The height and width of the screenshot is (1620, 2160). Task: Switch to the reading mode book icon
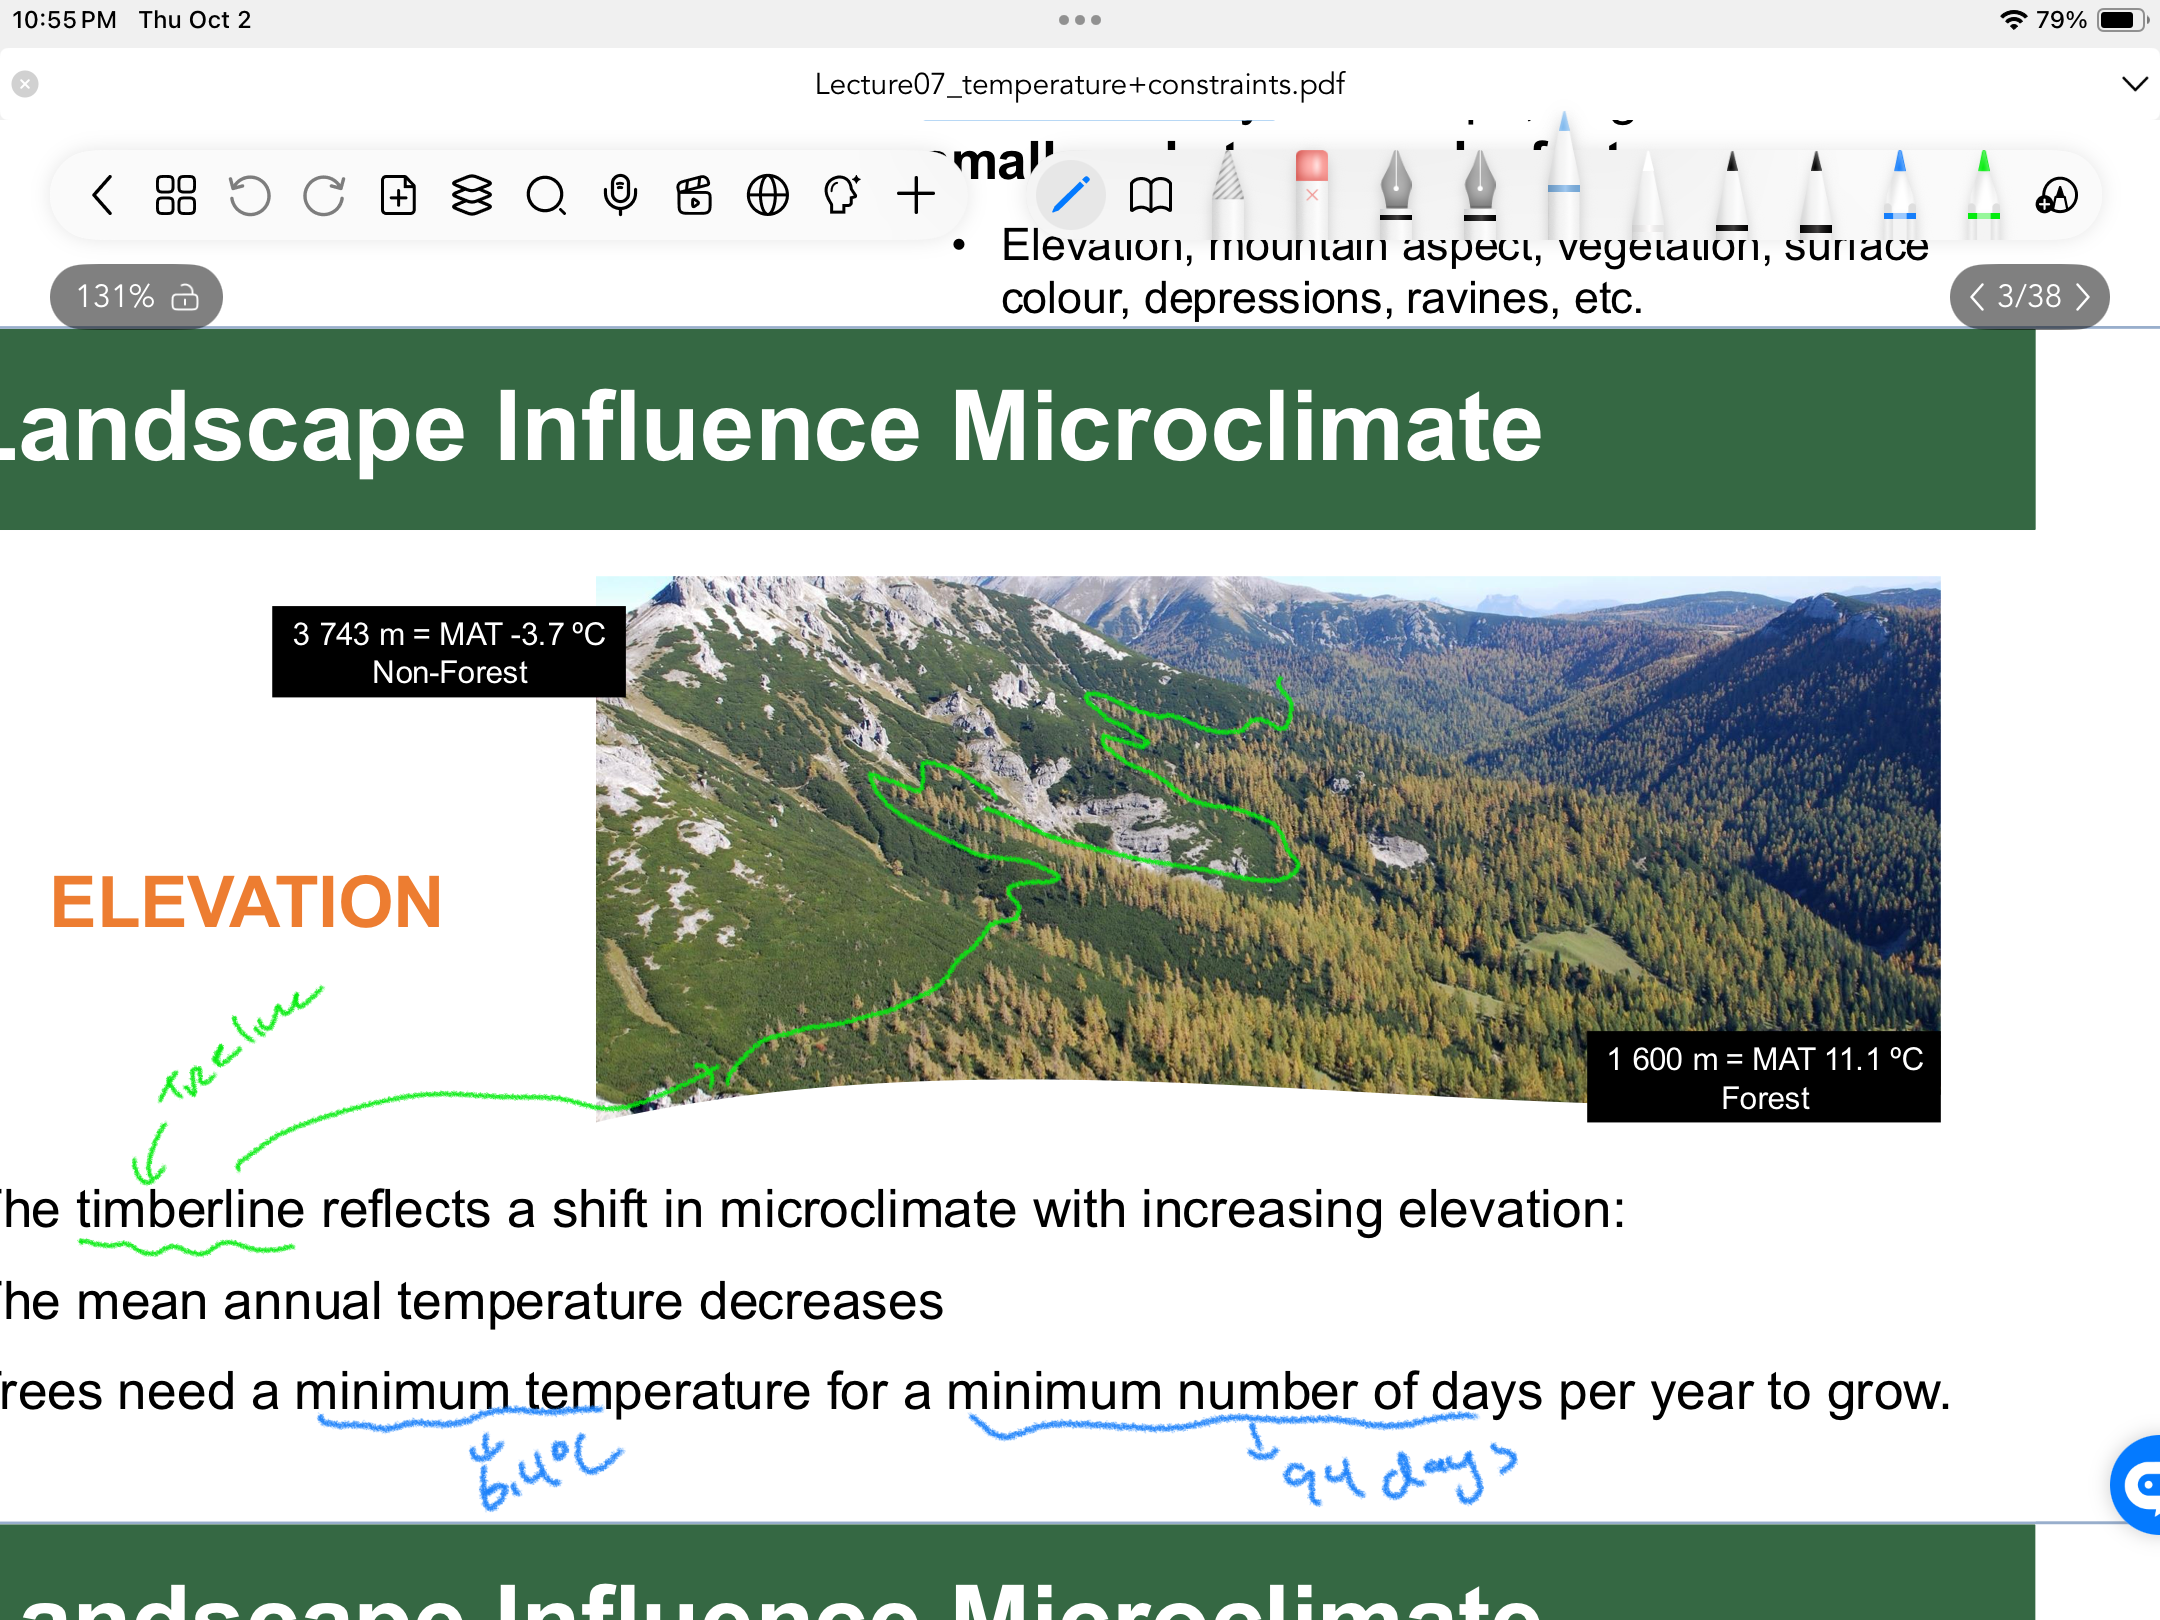(x=1150, y=195)
